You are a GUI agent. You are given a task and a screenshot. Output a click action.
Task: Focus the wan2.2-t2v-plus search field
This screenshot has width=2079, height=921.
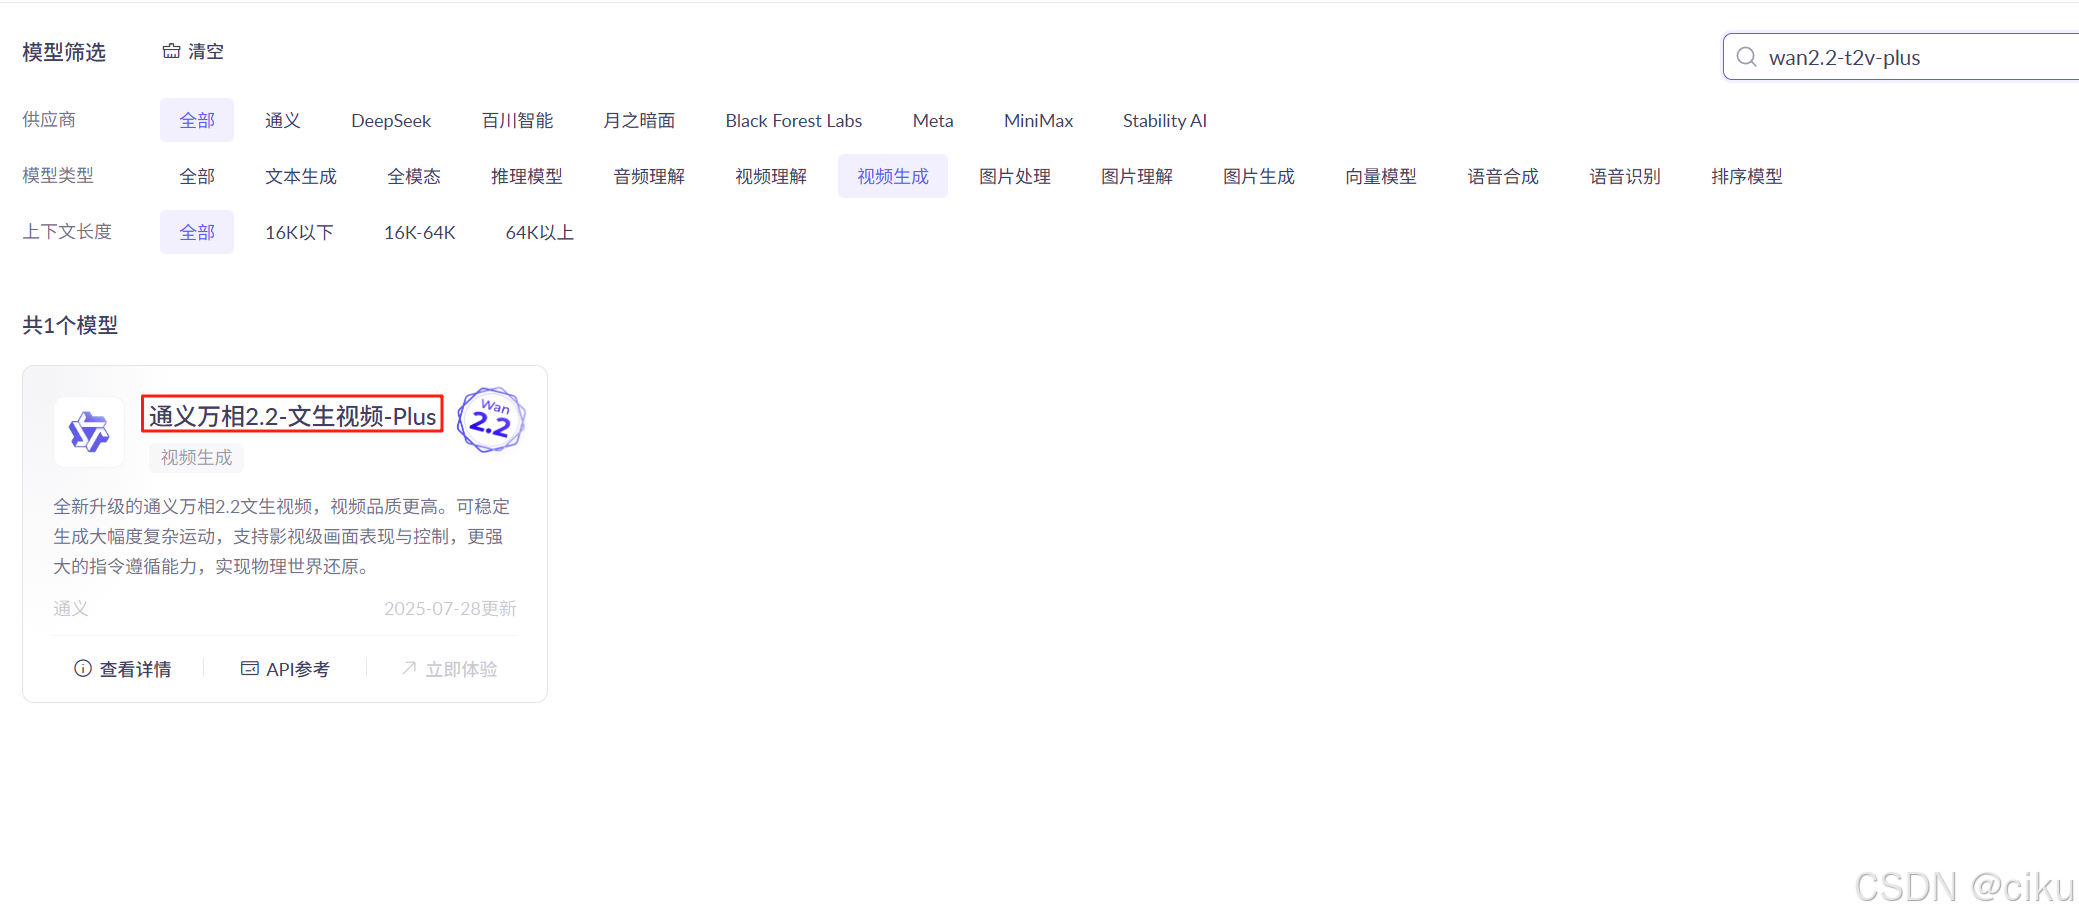coord(1900,57)
